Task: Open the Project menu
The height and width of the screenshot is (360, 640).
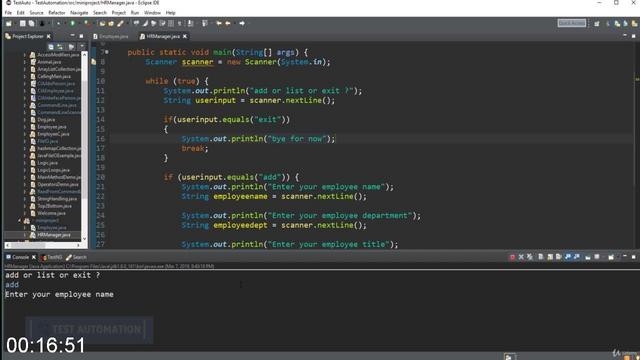Action: click(x=119, y=13)
